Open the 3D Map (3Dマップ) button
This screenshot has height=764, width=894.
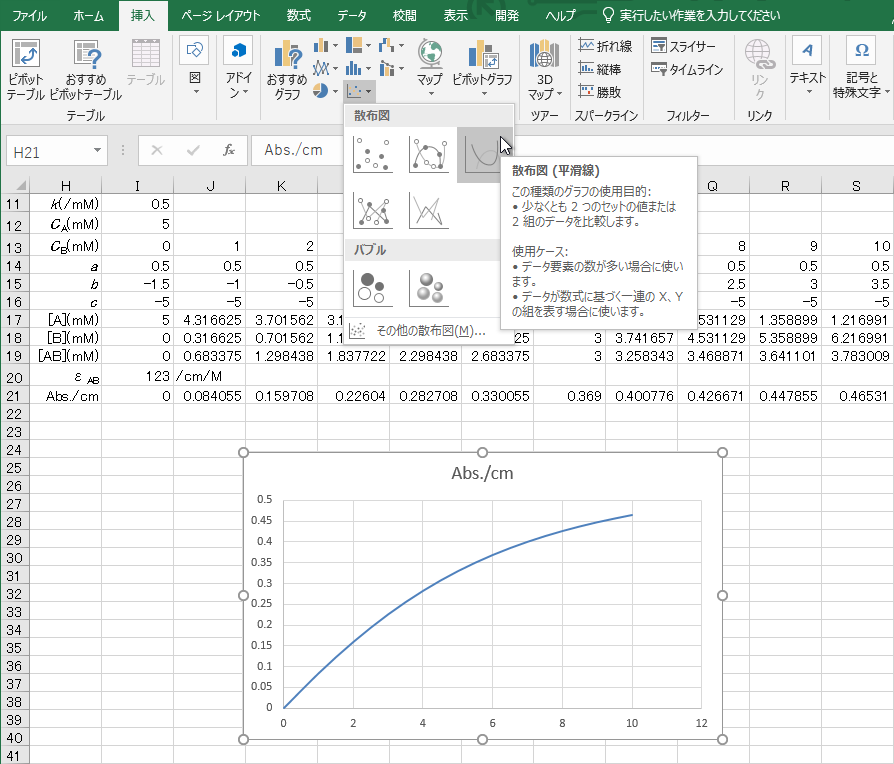tap(544, 70)
